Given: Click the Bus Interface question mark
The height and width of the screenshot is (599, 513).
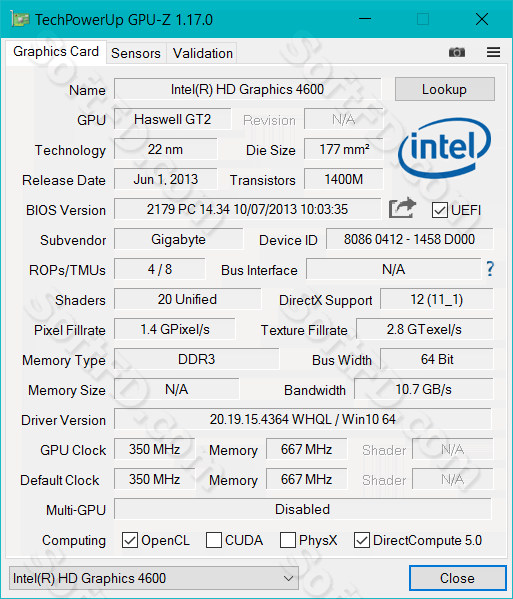Looking at the screenshot, I should [x=490, y=269].
